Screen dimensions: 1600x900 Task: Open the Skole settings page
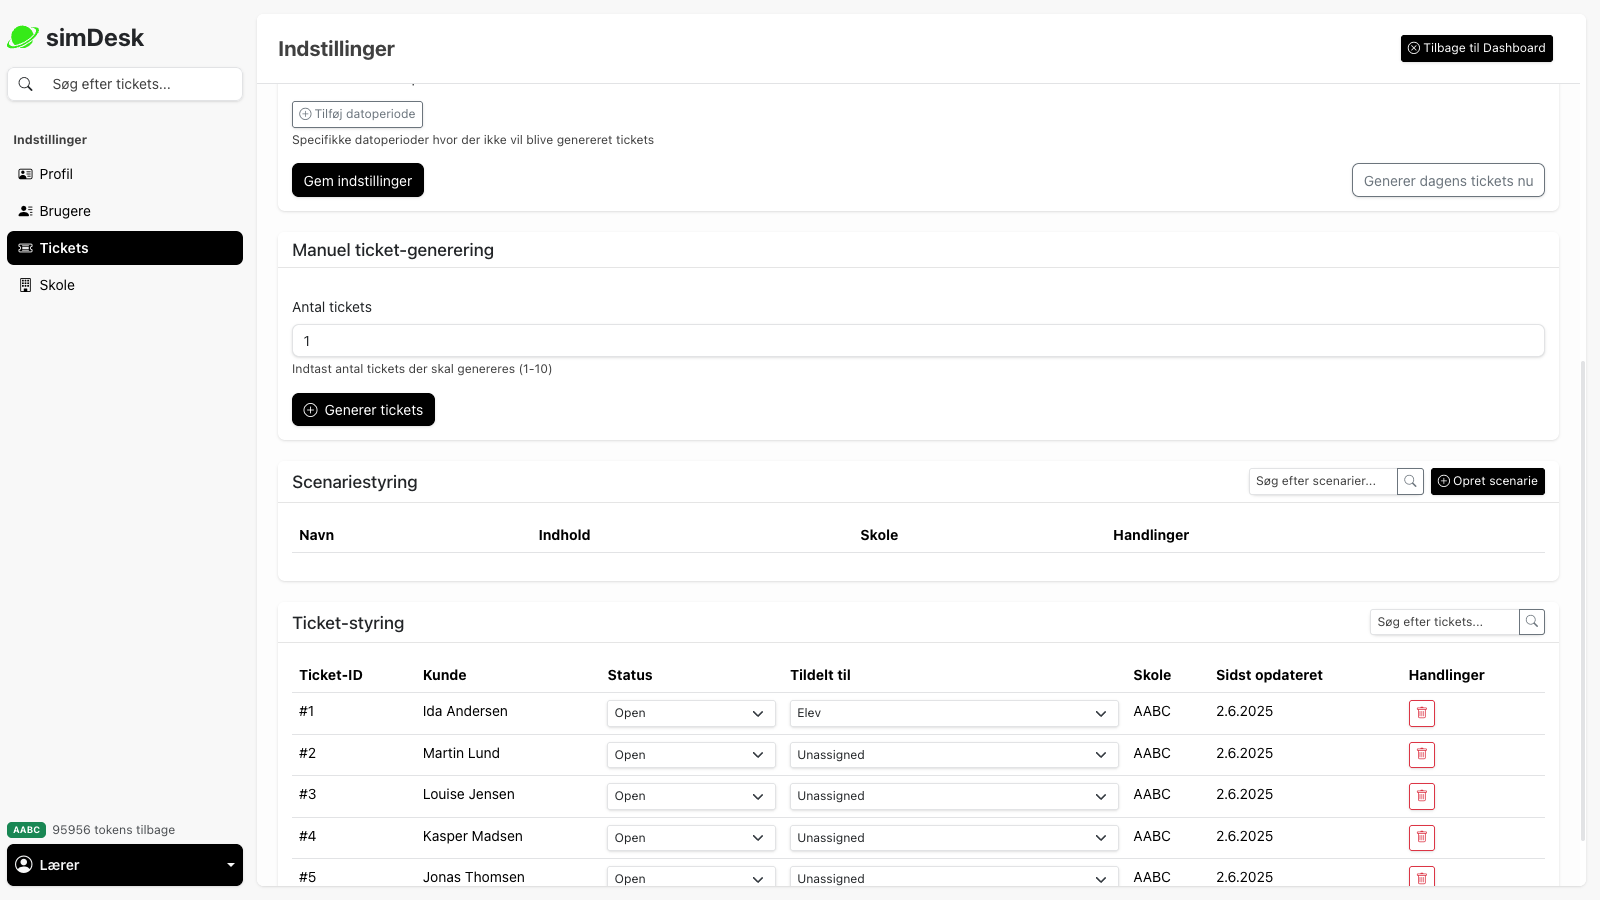coord(57,285)
